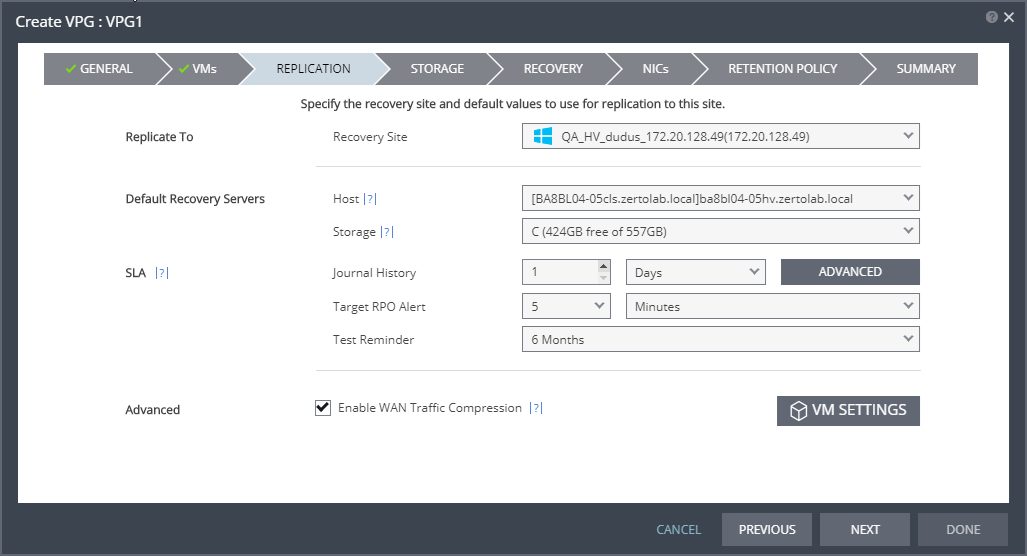Open the Journal History Days unit dropdown
The width and height of the screenshot is (1027, 556).
click(696, 272)
